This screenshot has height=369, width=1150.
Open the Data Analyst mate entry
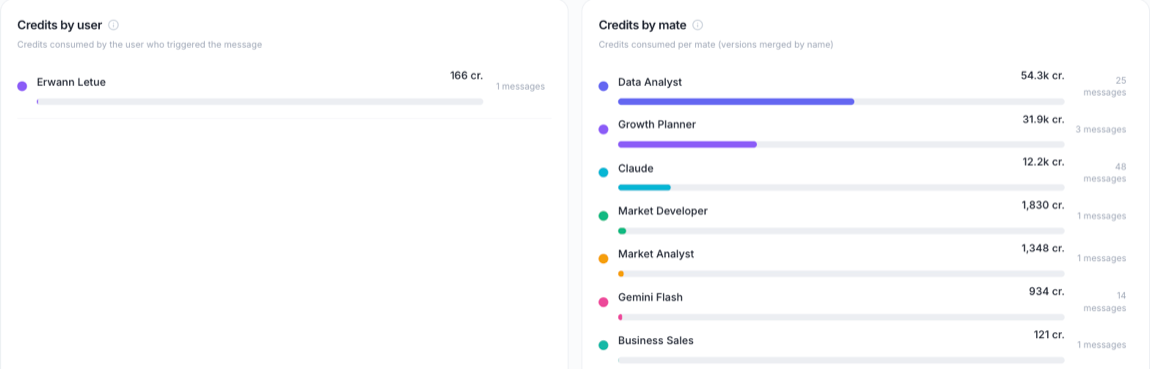tap(862, 87)
